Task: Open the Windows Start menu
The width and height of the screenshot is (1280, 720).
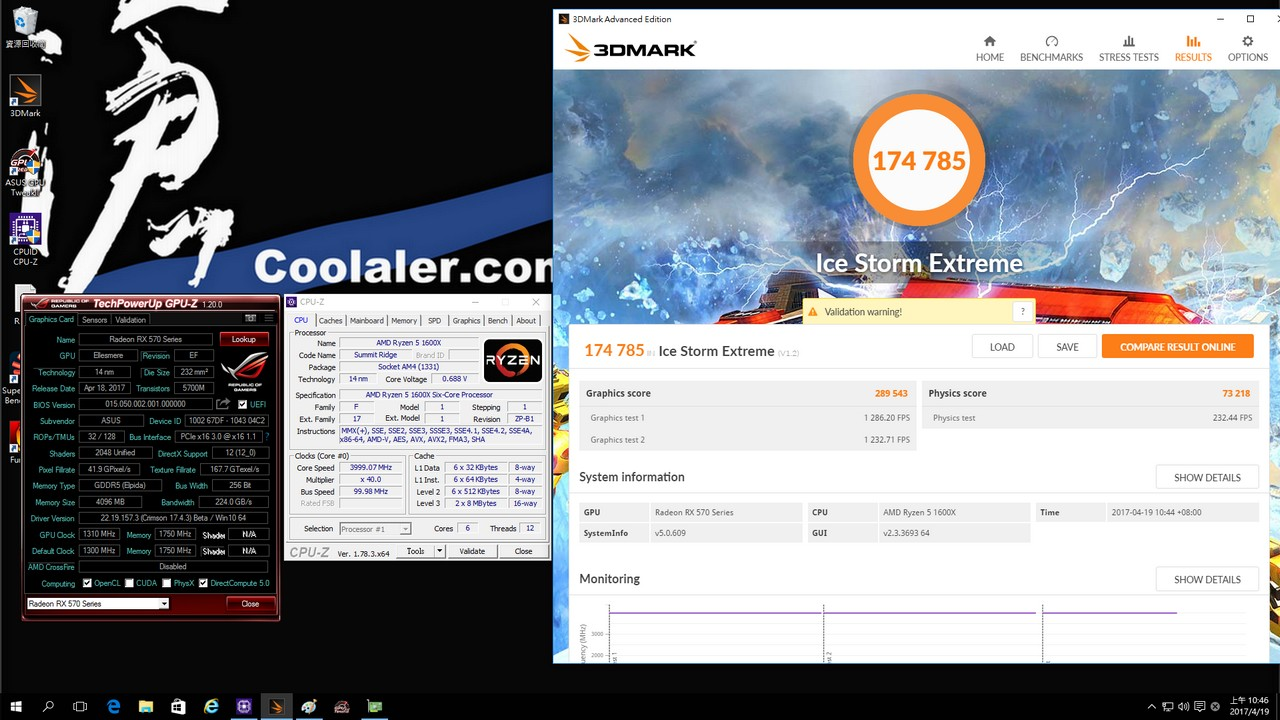Action: 17,706
